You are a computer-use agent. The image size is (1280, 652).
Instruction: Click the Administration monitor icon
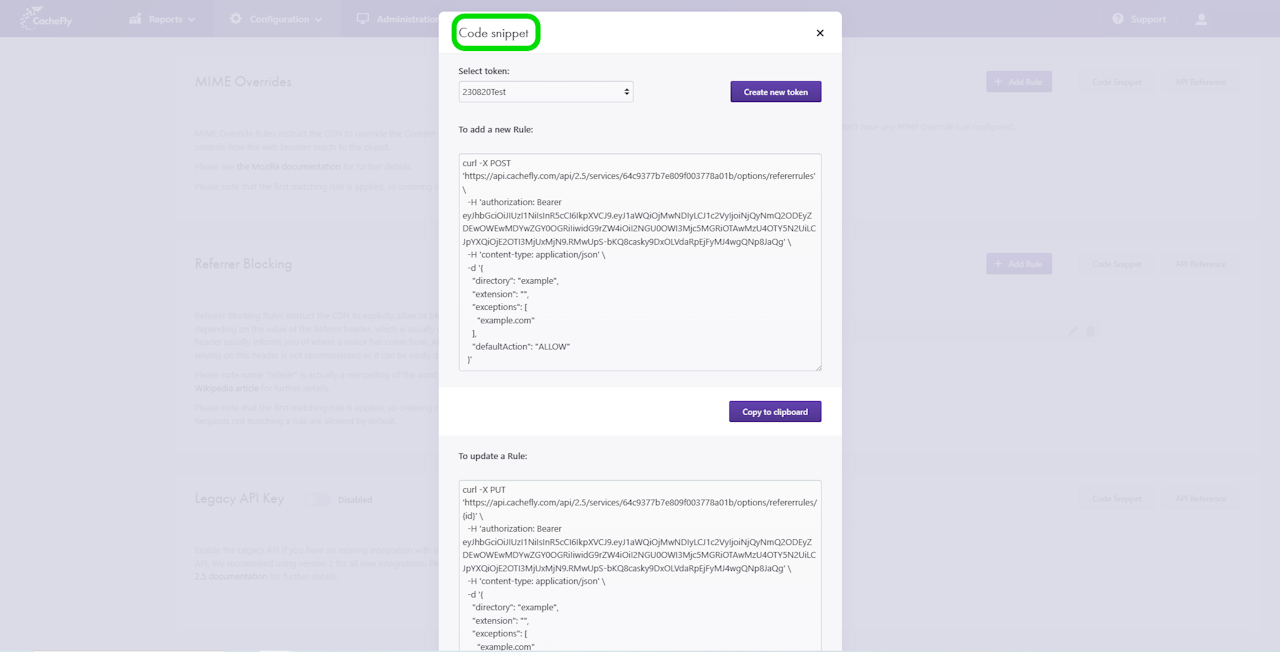pyautogui.click(x=363, y=19)
